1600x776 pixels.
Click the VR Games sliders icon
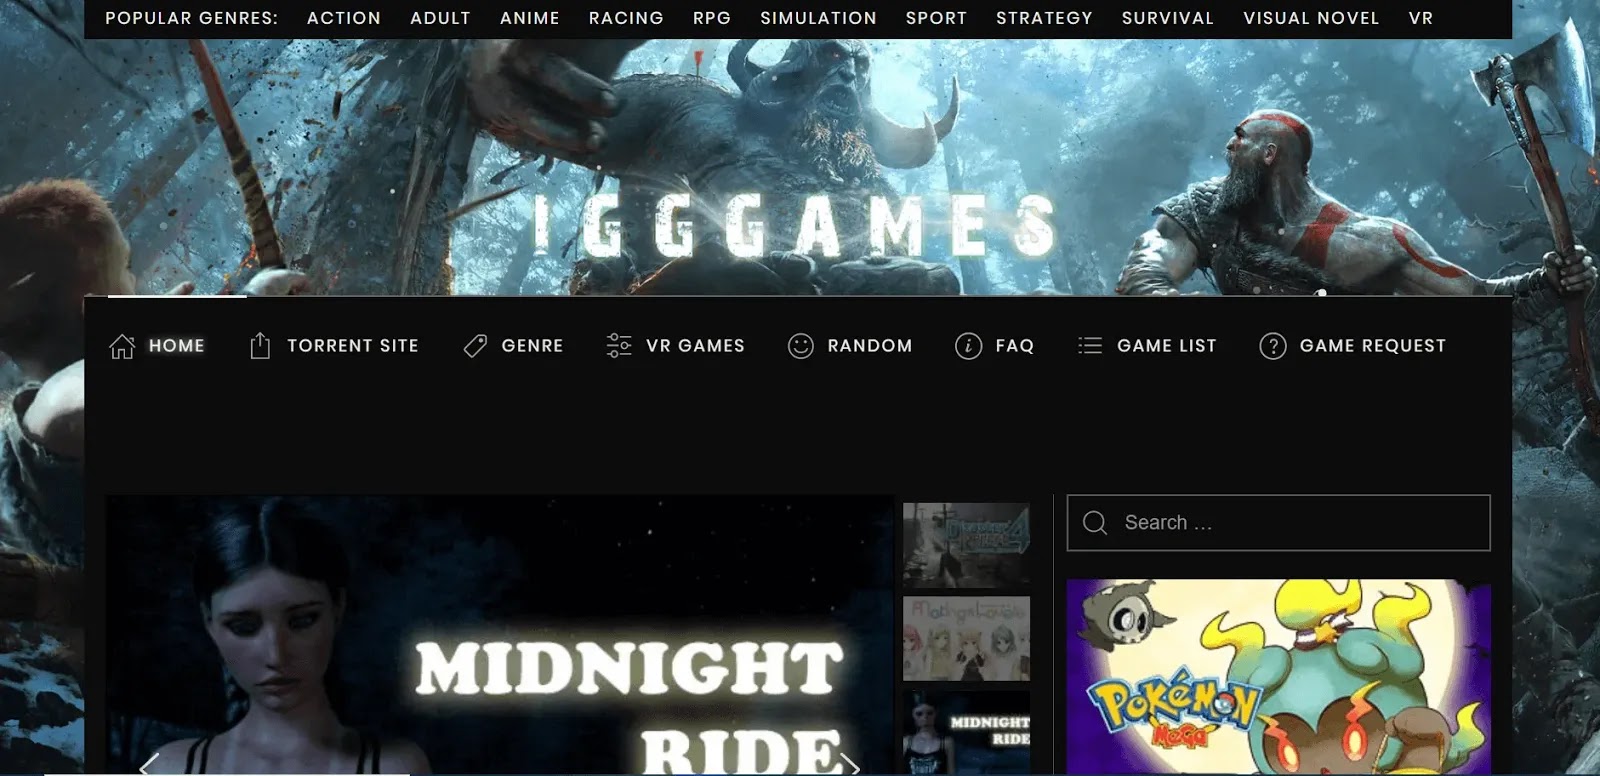(619, 346)
